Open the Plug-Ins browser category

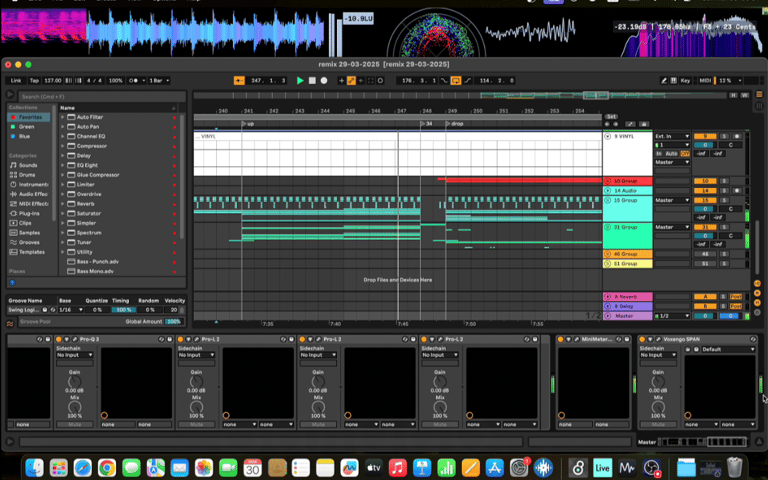[29, 213]
